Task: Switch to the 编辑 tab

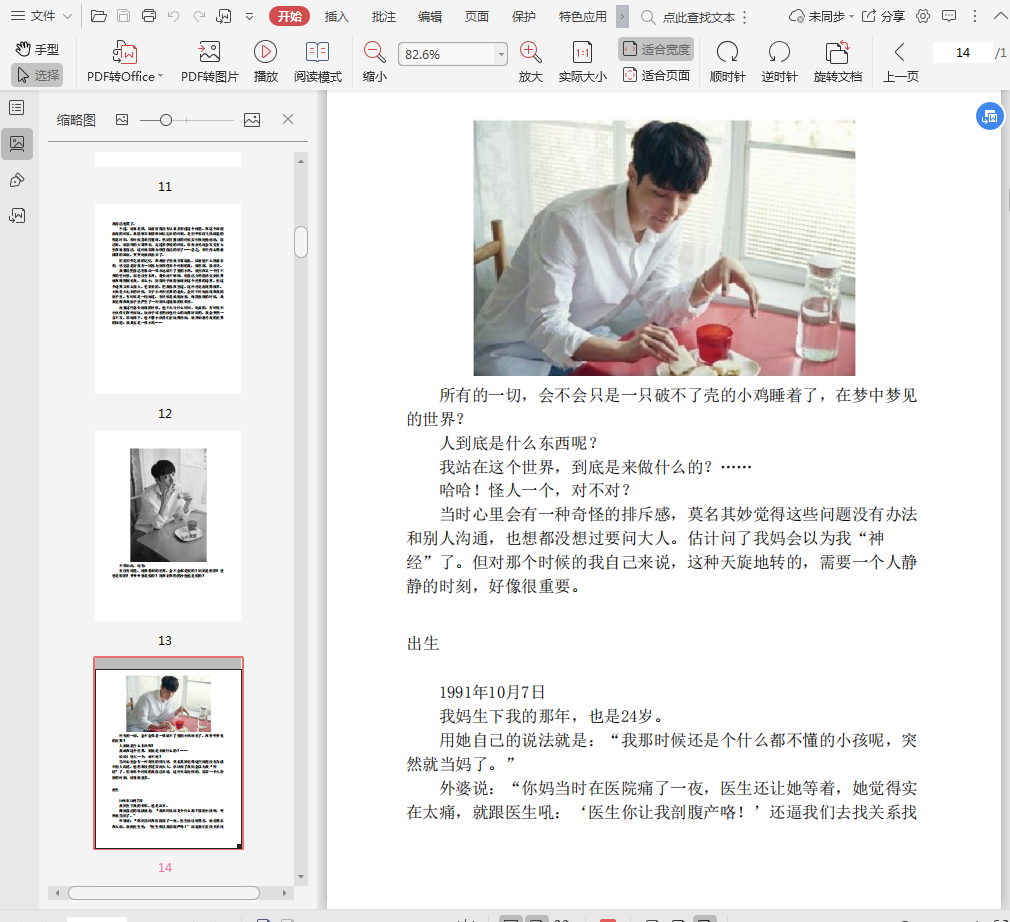Action: (x=430, y=17)
